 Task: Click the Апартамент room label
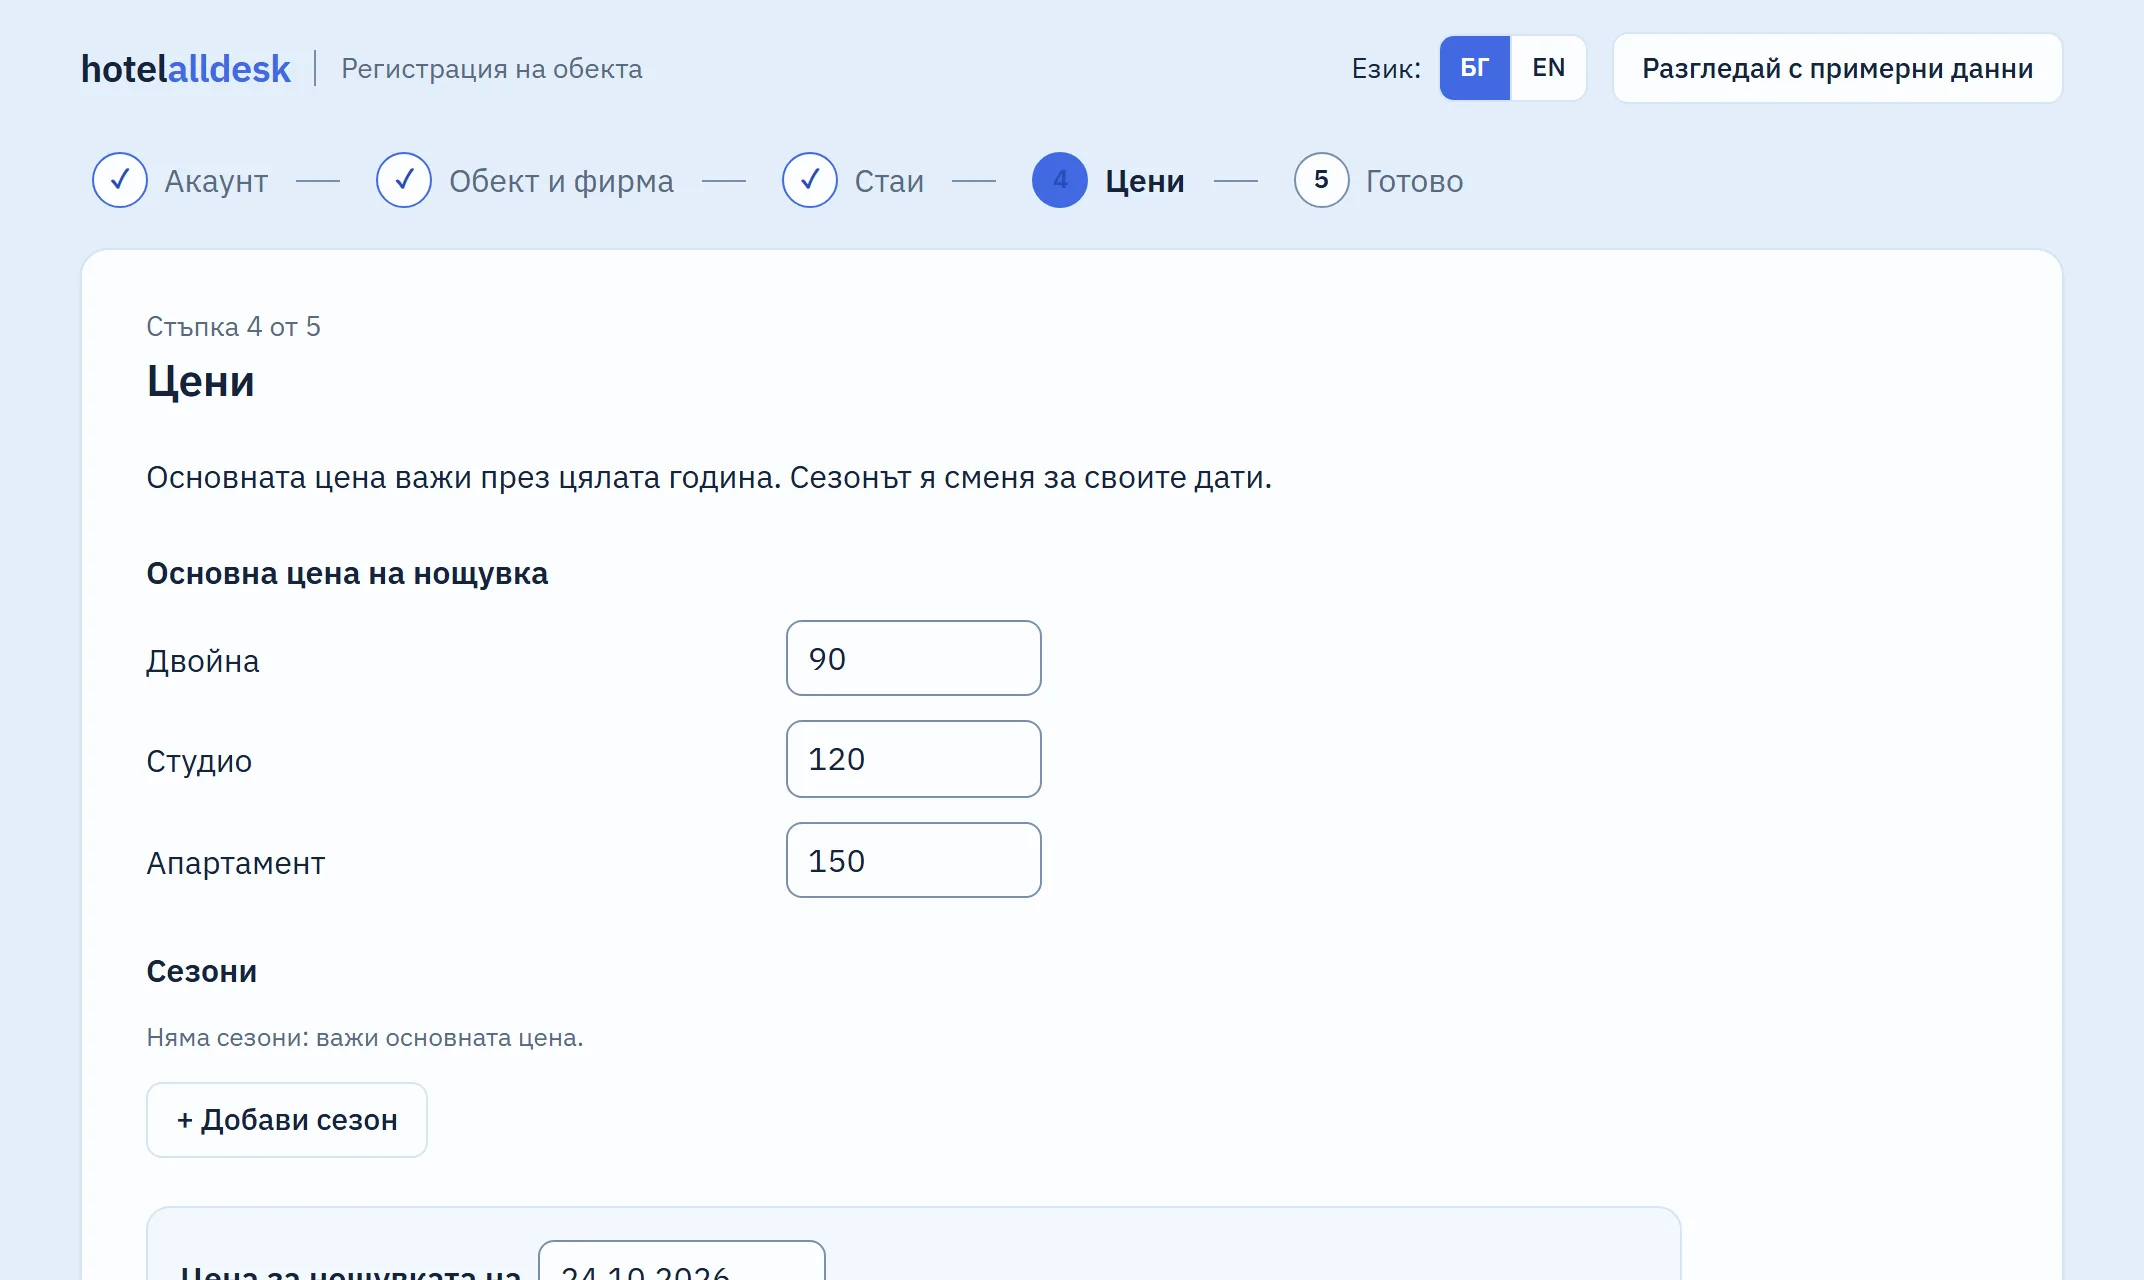(236, 863)
